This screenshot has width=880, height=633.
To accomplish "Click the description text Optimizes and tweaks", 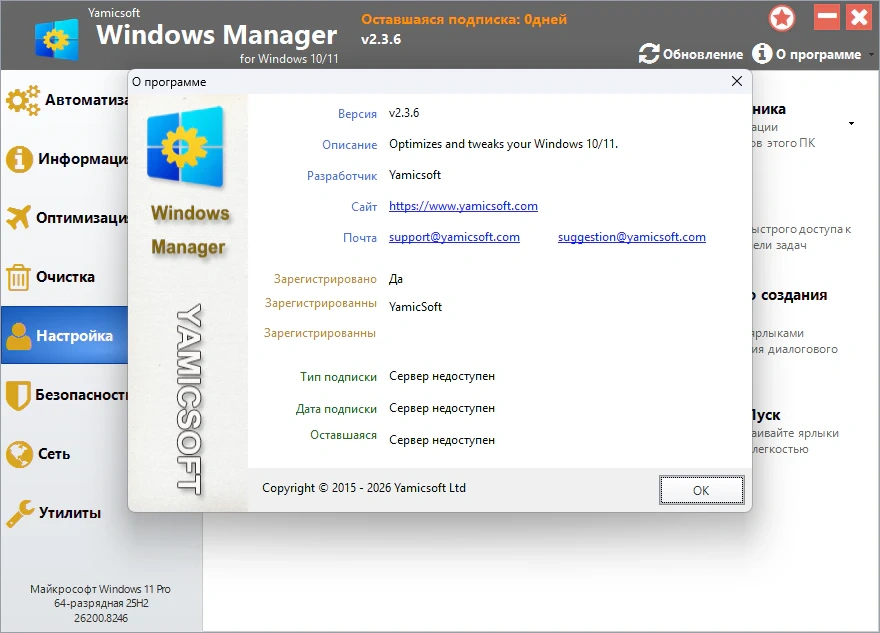I will [x=503, y=144].
